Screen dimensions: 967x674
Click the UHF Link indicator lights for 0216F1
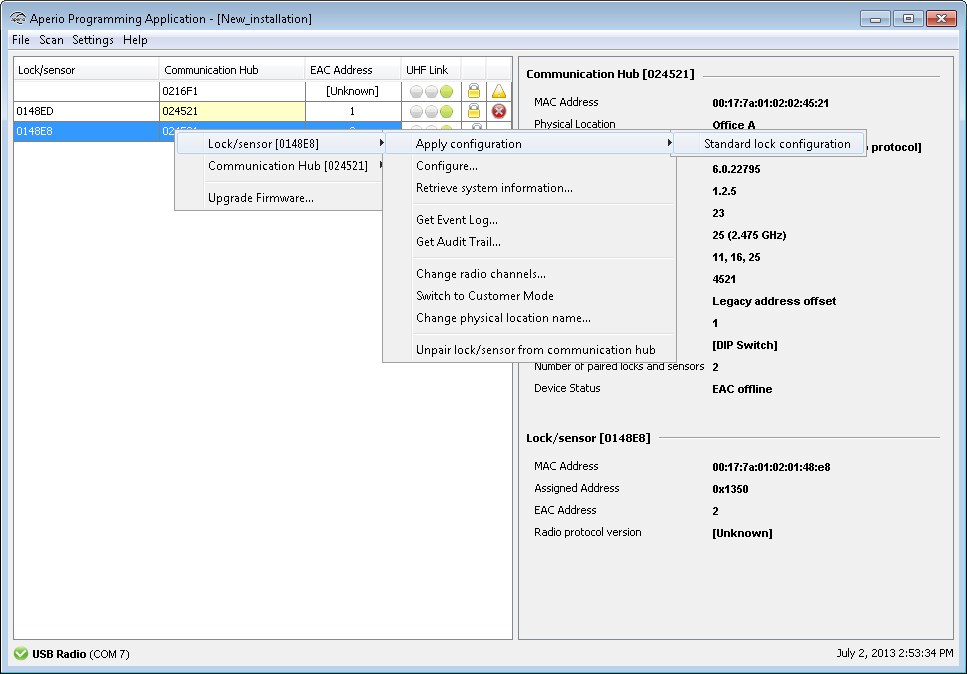pyautogui.click(x=432, y=92)
